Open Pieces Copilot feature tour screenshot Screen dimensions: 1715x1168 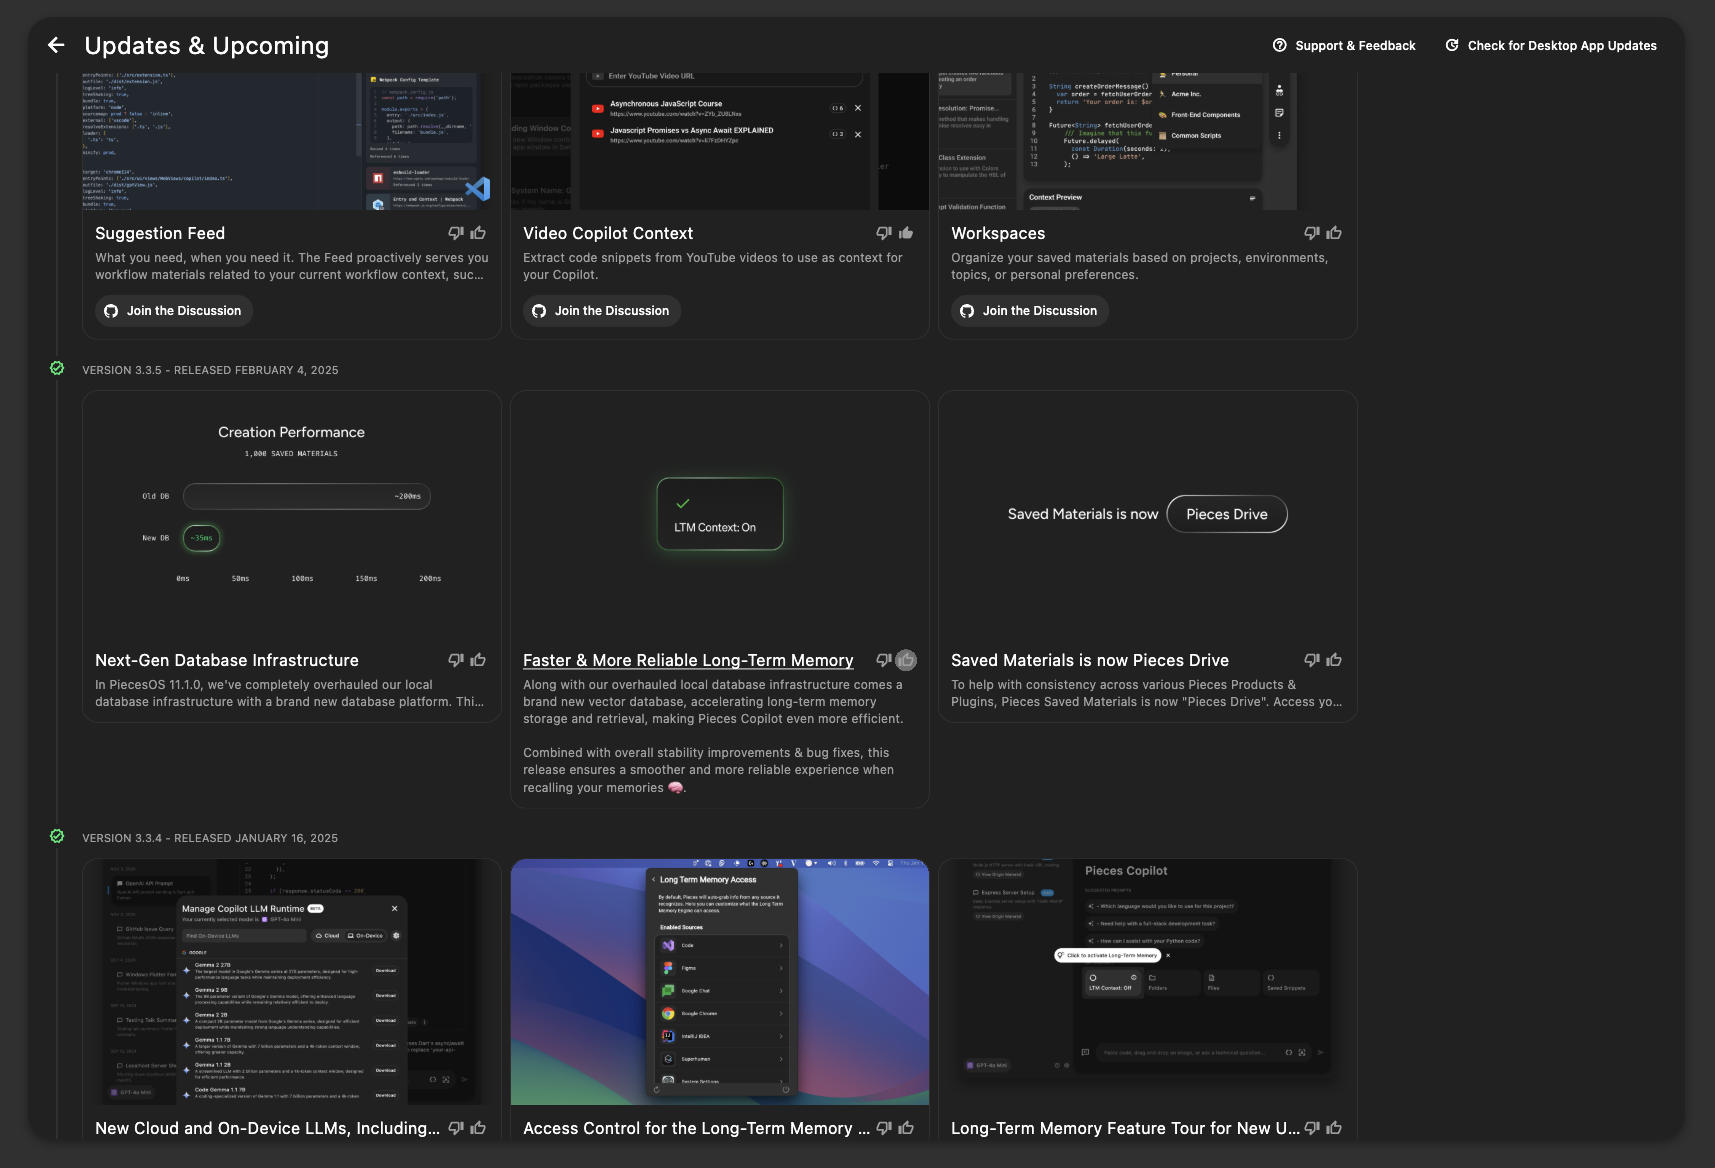point(1148,982)
